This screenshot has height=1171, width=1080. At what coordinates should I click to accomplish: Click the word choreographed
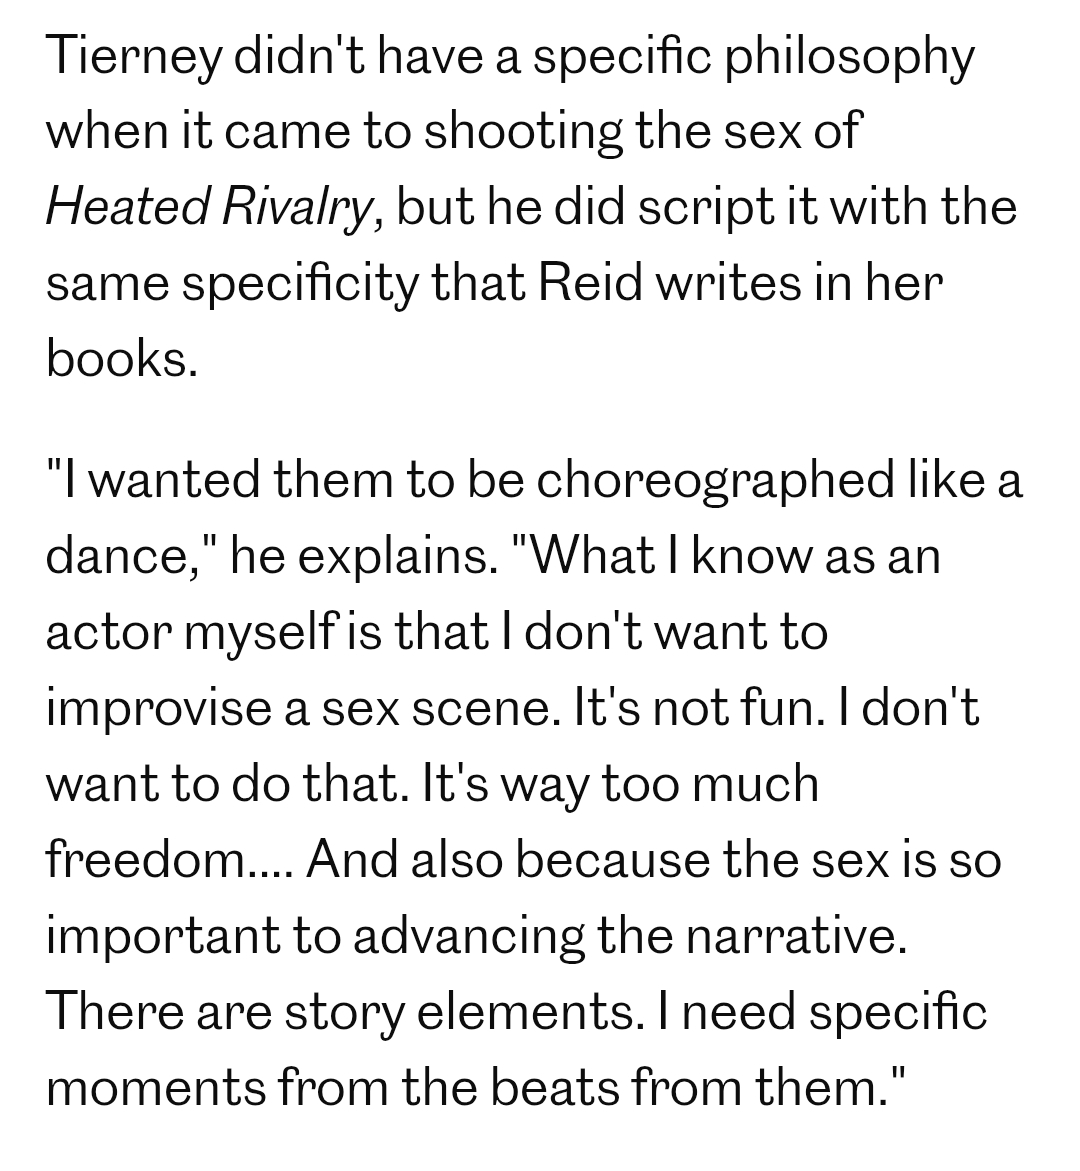point(714,480)
